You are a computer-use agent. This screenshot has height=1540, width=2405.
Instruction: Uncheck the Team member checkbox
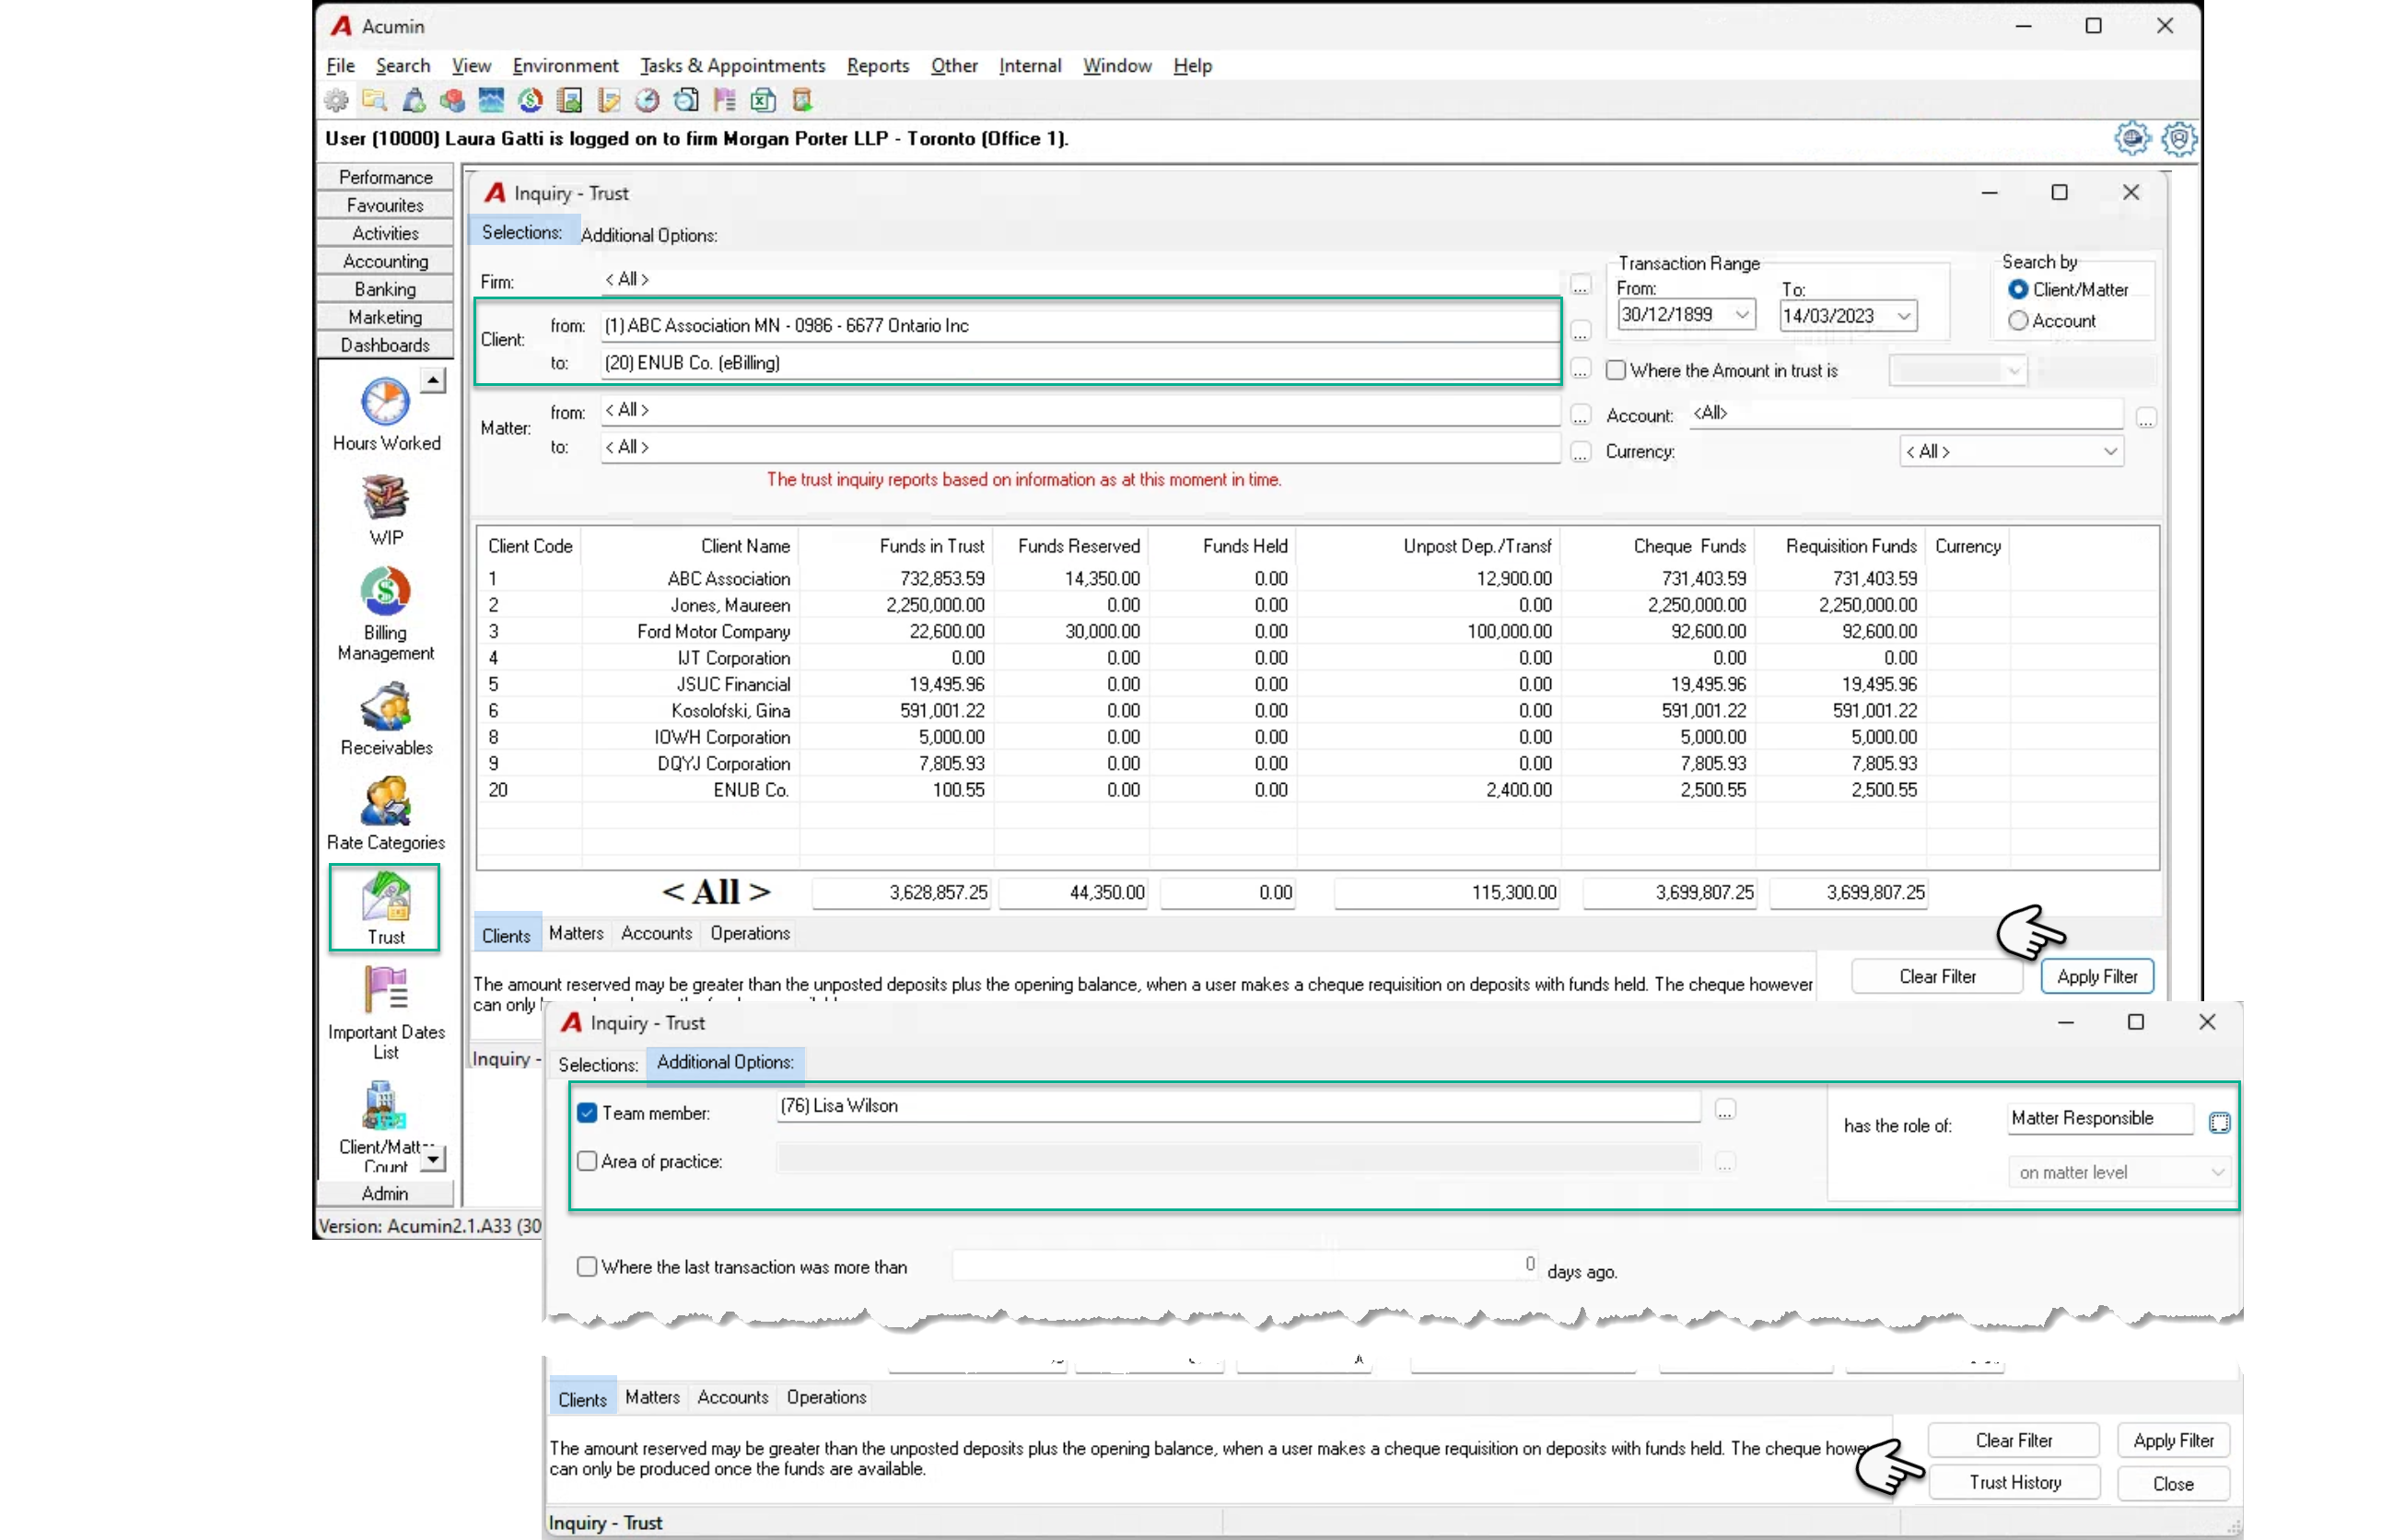[x=587, y=1113]
